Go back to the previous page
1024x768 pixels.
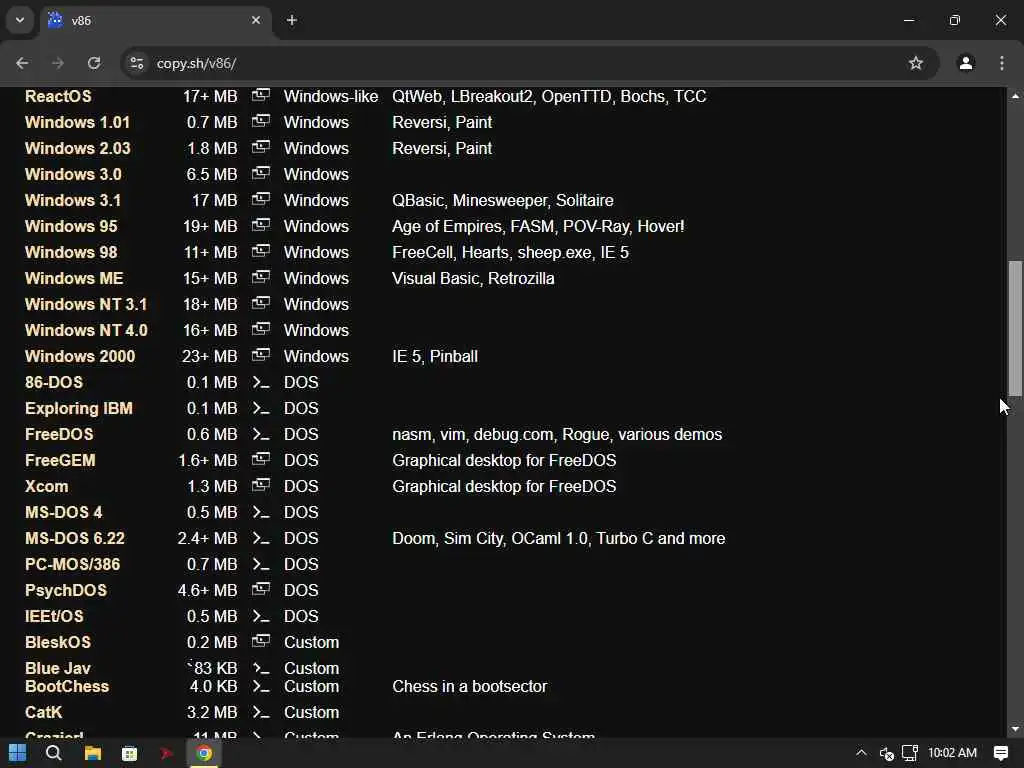pyautogui.click(x=22, y=63)
